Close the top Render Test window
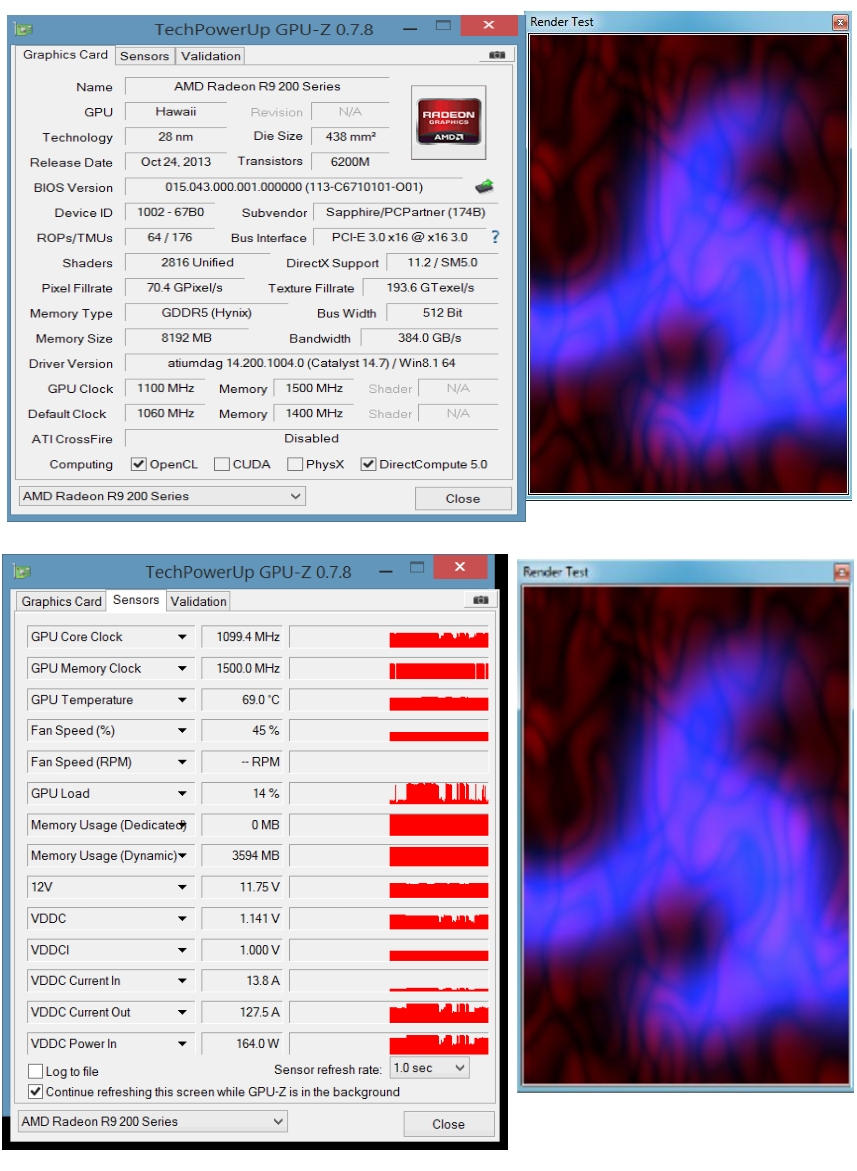The height and width of the screenshot is (1171, 857). [x=840, y=22]
